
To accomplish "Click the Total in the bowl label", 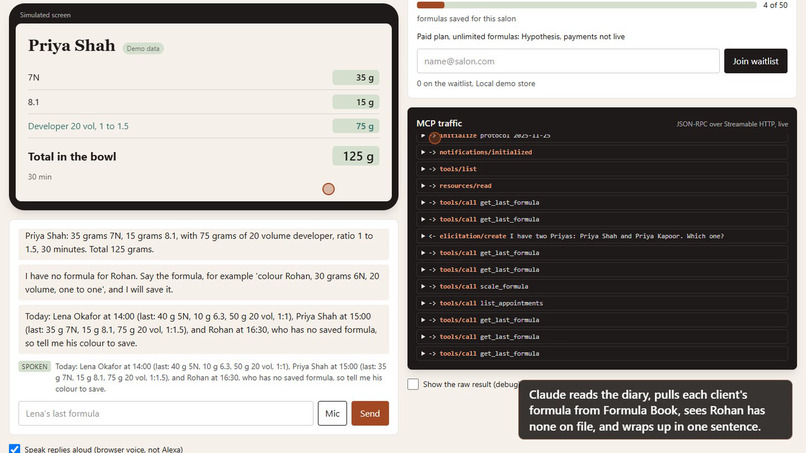I will (72, 157).
